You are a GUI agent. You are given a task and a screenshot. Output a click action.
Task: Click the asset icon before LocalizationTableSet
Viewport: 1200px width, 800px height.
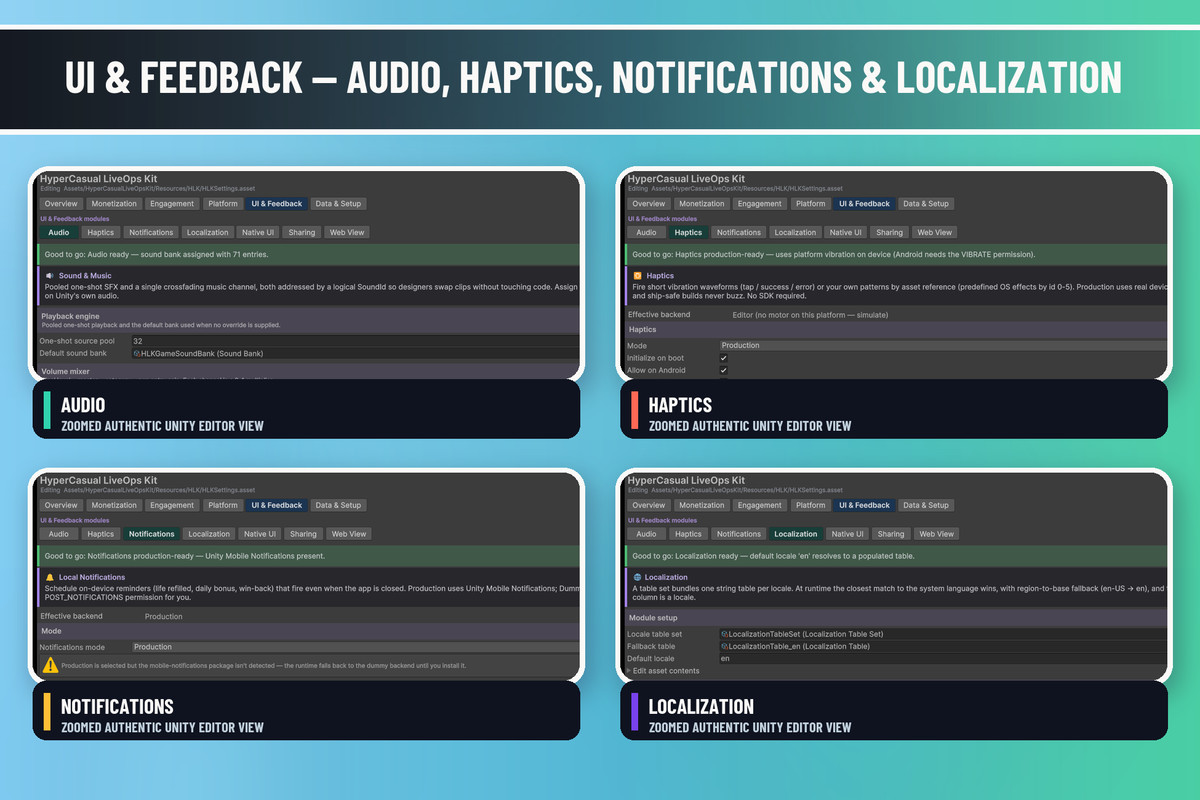(725, 634)
